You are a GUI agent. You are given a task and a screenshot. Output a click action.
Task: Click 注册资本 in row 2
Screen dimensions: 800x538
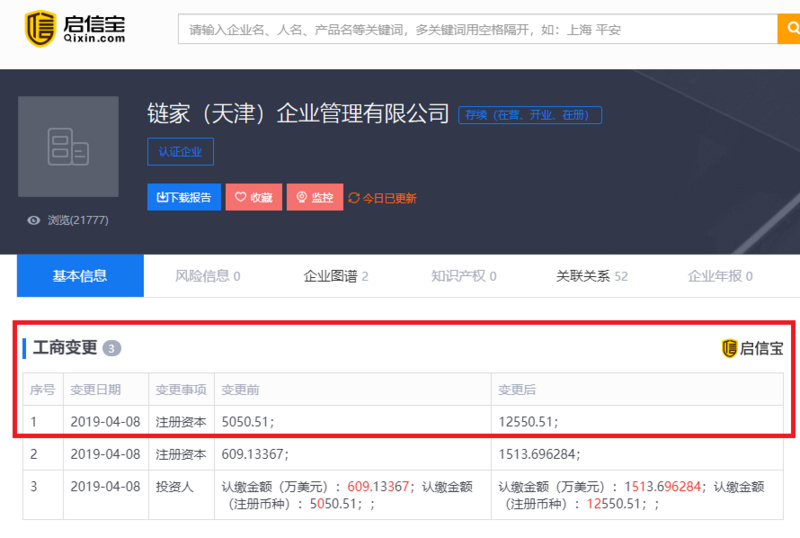tap(181, 454)
